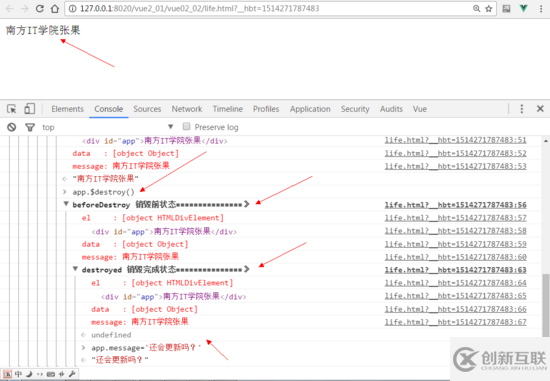Switch to the Elements tab
The height and width of the screenshot is (381, 550).
point(67,109)
